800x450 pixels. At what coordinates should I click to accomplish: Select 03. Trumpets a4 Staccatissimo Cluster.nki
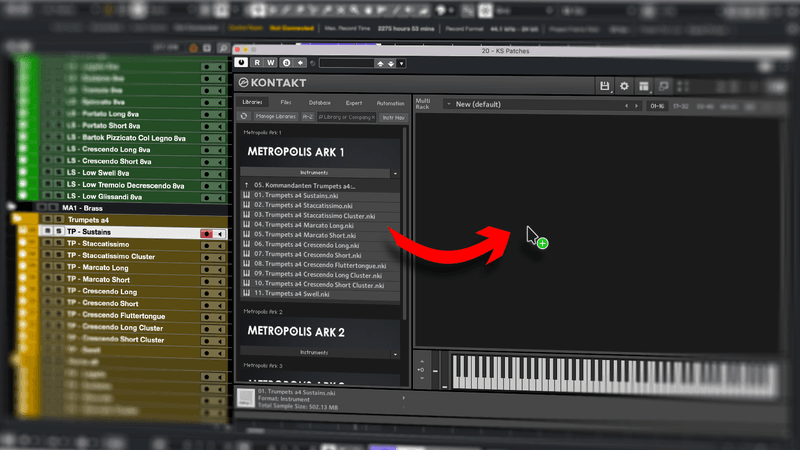(320, 215)
